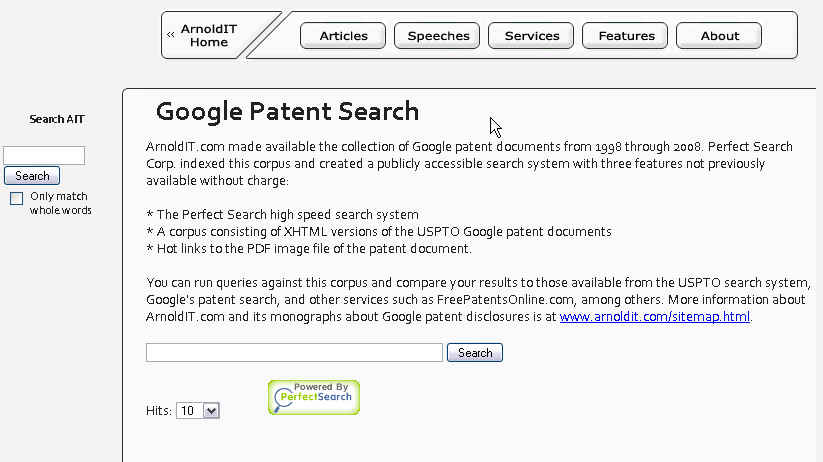The height and width of the screenshot is (462, 823).
Task: Click Search button beside patent query box
Action: [475, 352]
